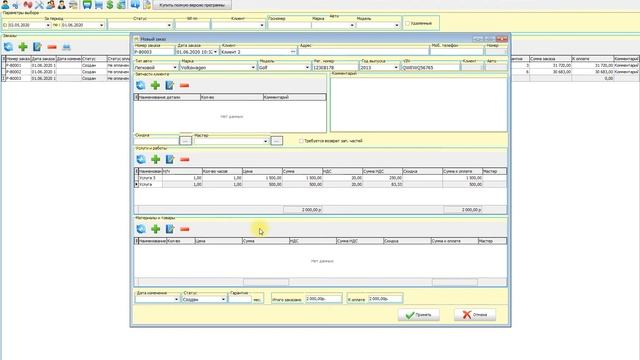This screenshot has width=640, height=360.
Task: Click the printer-like icon in top toolbar
Action: coord(73,4)
